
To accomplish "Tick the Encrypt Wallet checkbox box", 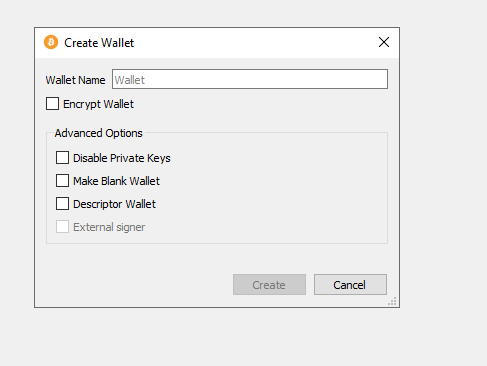I will pyautogui.click(x=52, y=104).
